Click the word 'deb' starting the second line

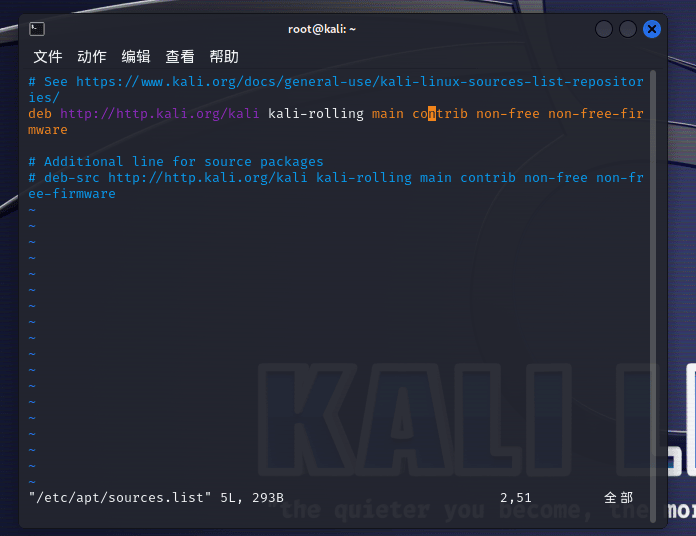[40, 114]
